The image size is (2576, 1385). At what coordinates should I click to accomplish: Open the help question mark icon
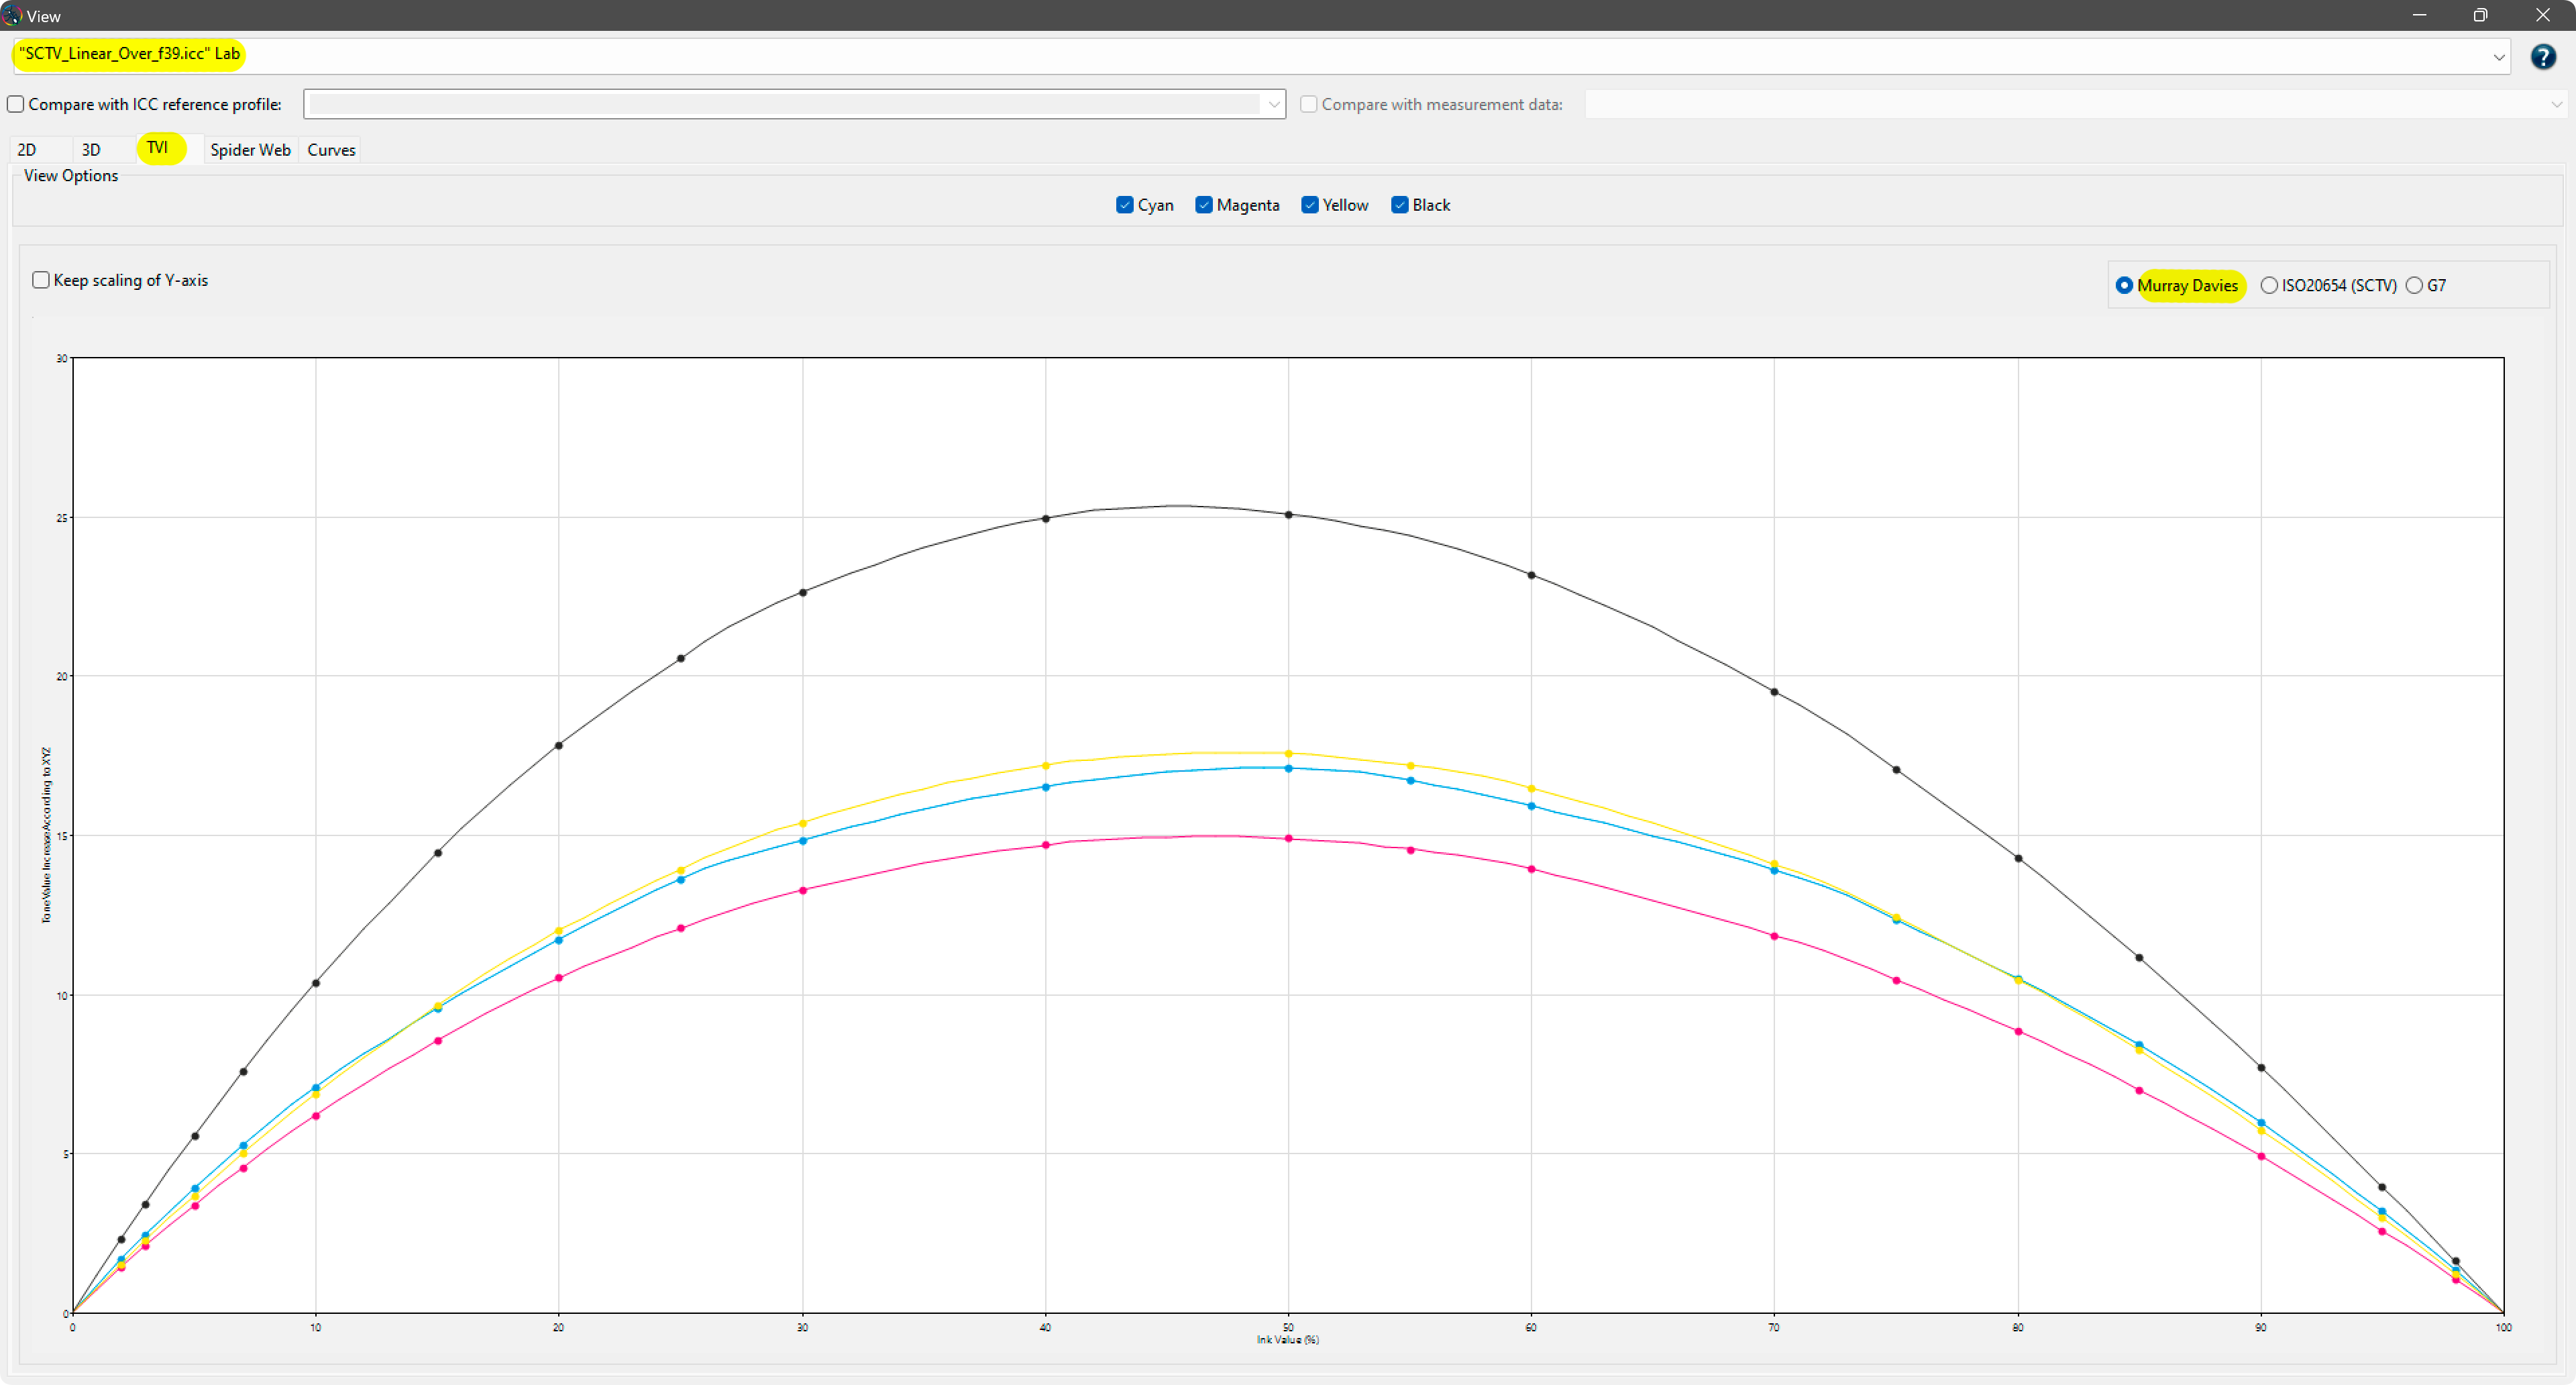point(2543,56)
